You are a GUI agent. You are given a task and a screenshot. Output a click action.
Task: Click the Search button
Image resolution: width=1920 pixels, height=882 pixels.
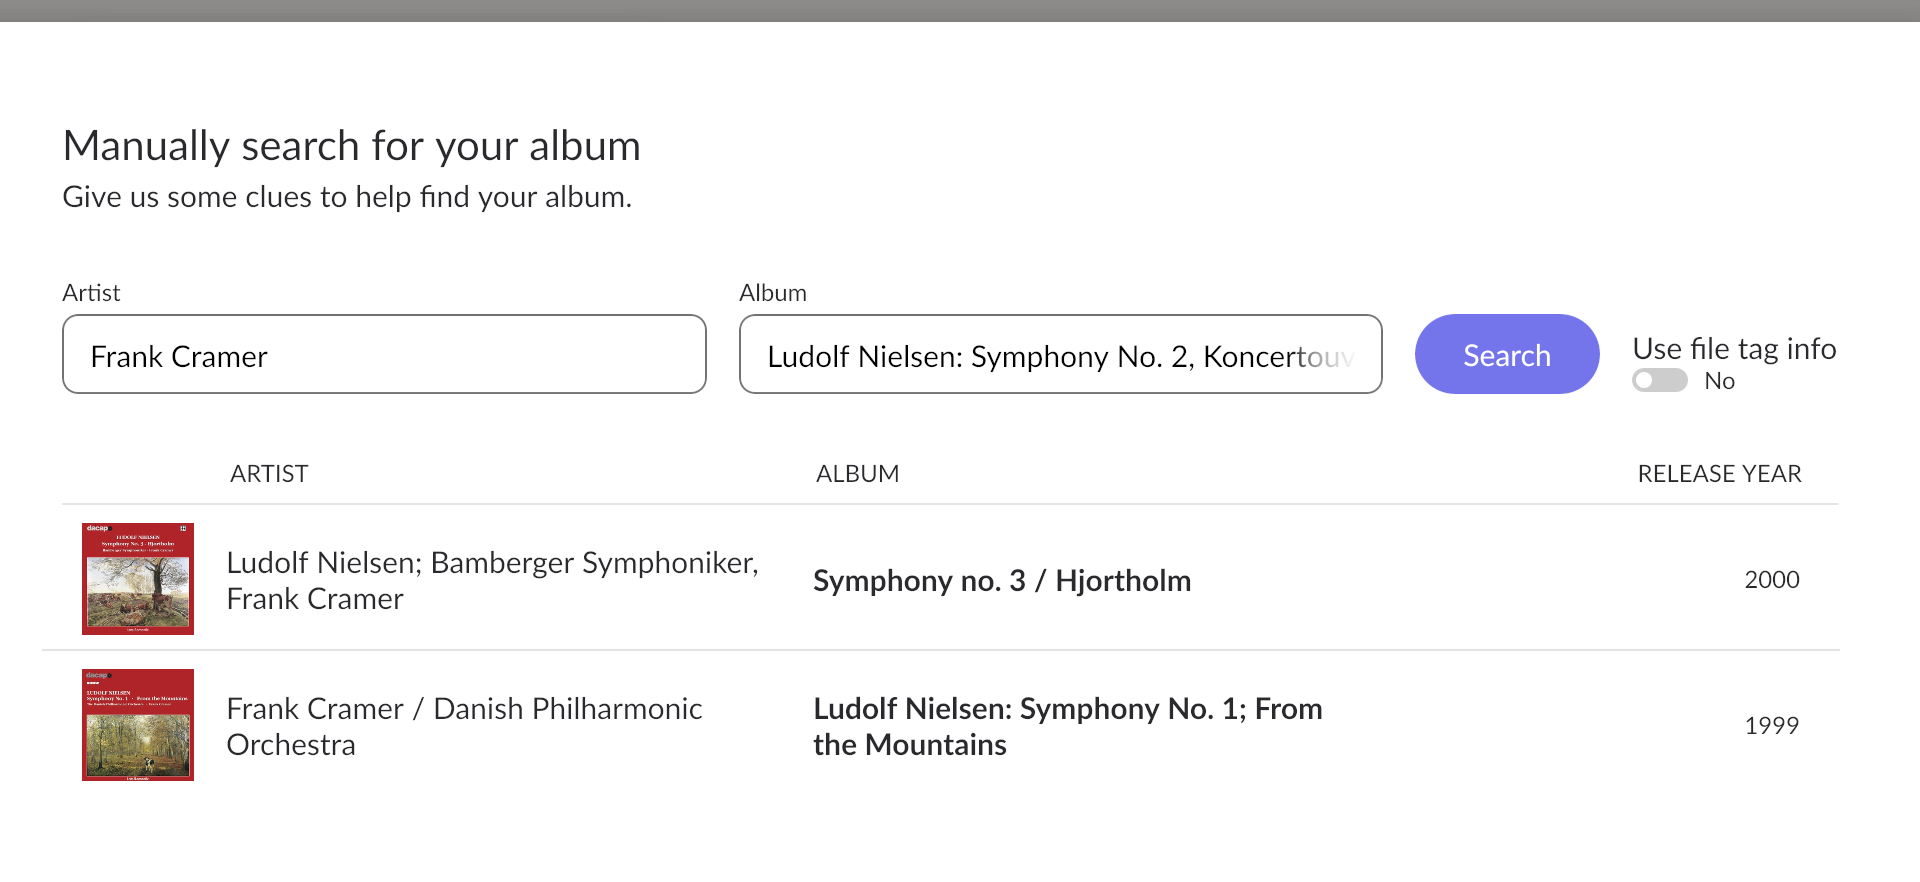1507,354
